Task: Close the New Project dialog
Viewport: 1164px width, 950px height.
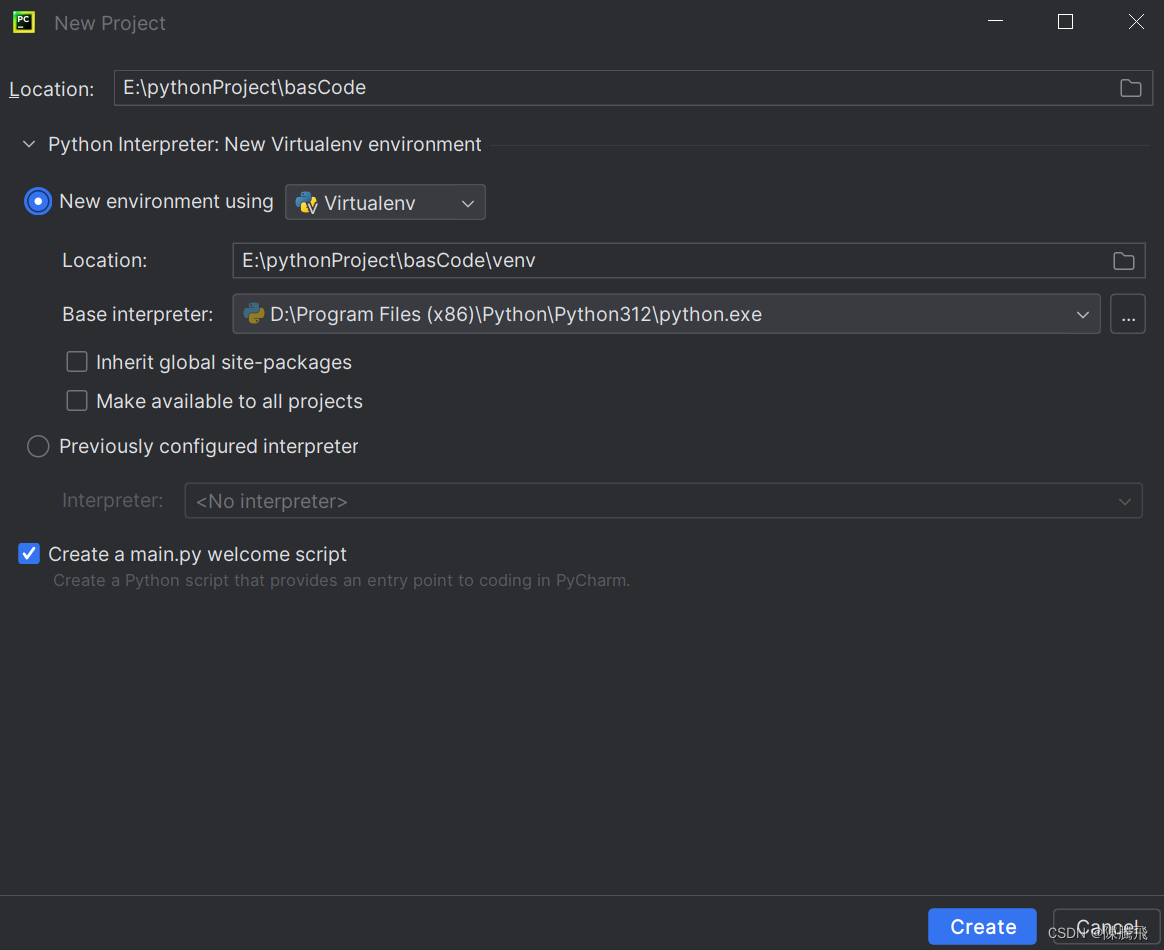Action: (x=1136, y=22)
